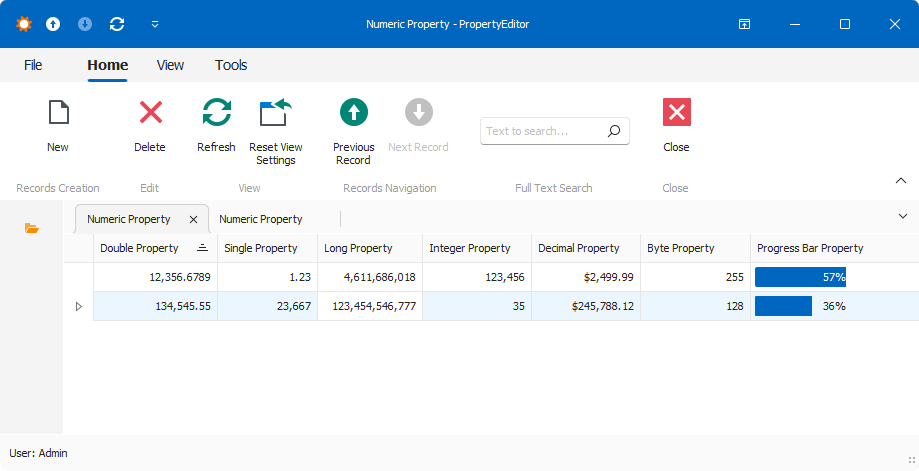The width and height of the screenshot is (919, 471).
Task: Create a New record
Action: click(x=58, y=125)
